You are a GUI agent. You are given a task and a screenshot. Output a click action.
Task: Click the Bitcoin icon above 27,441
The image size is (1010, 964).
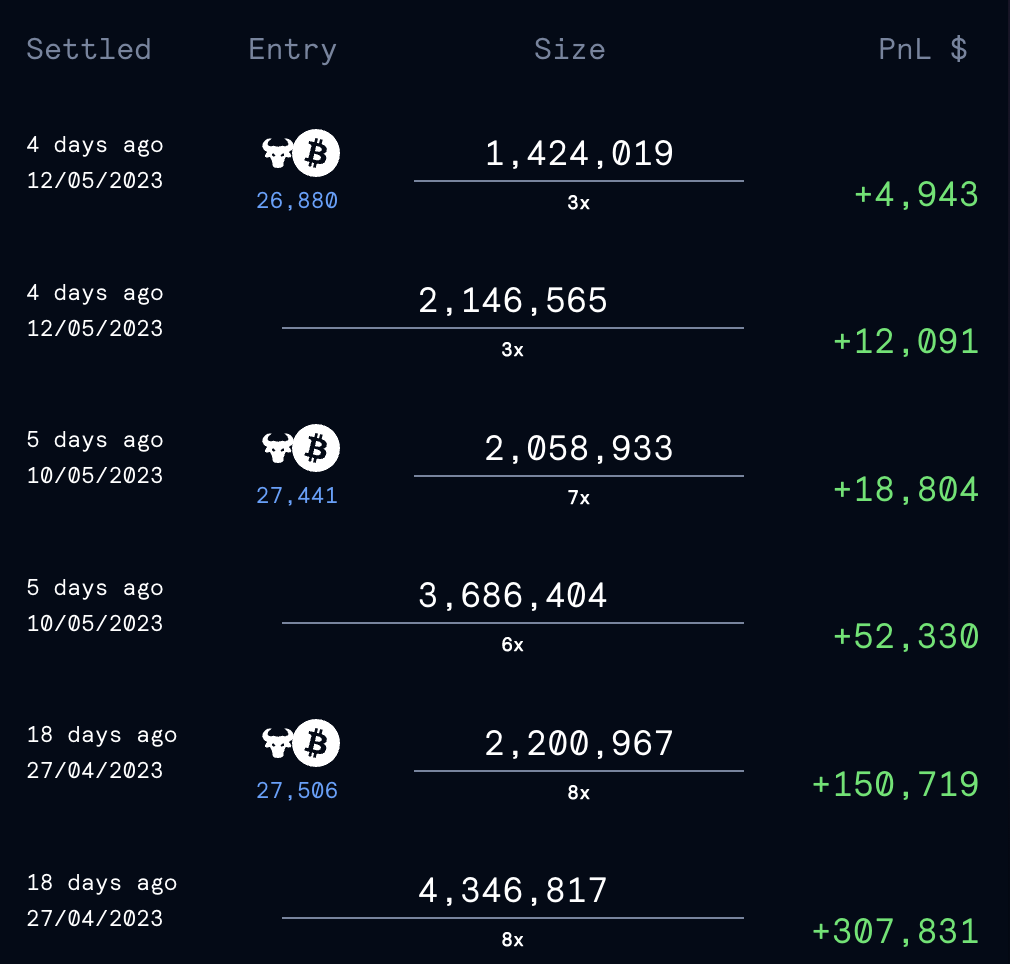[316, 448]
